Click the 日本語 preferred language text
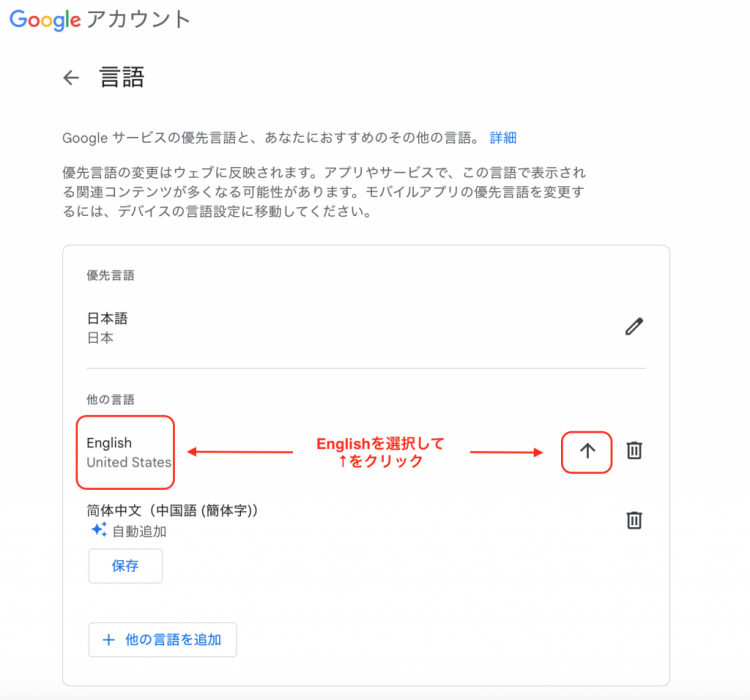The height and width of the screenshot is (700, 750). click(x=107, y=318)
